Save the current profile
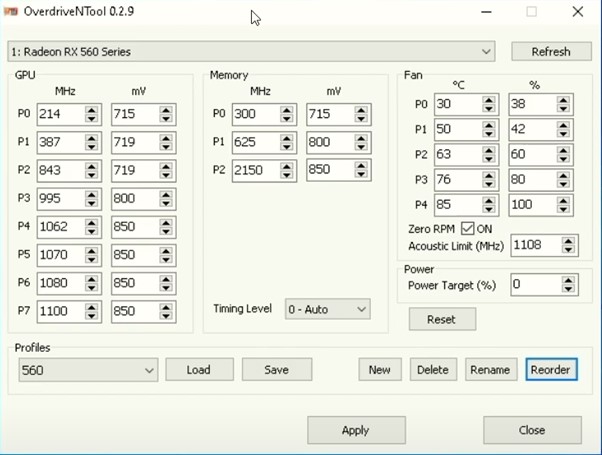Viewport: 602px width, 455px height. (x=277, y=370)
